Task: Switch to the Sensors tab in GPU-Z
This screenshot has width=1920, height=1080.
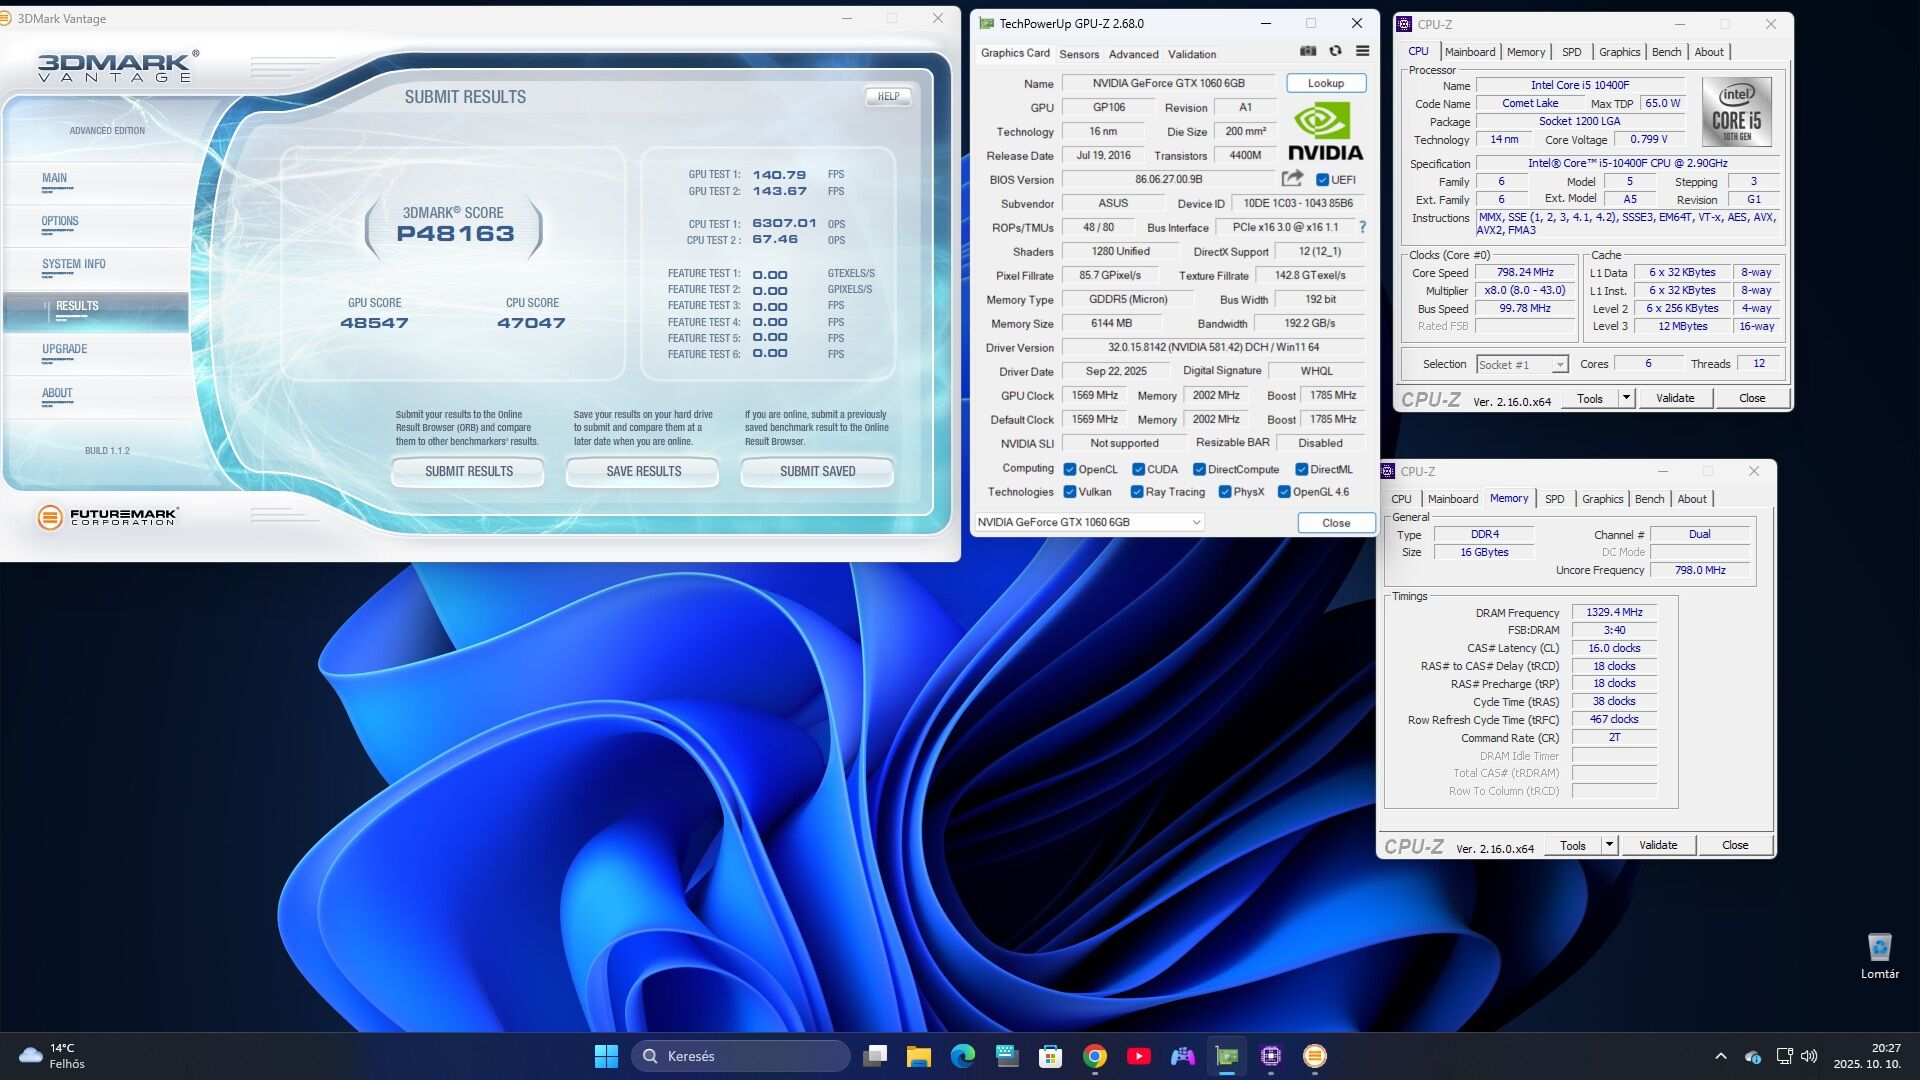Action: click(x=1079, y=54)
